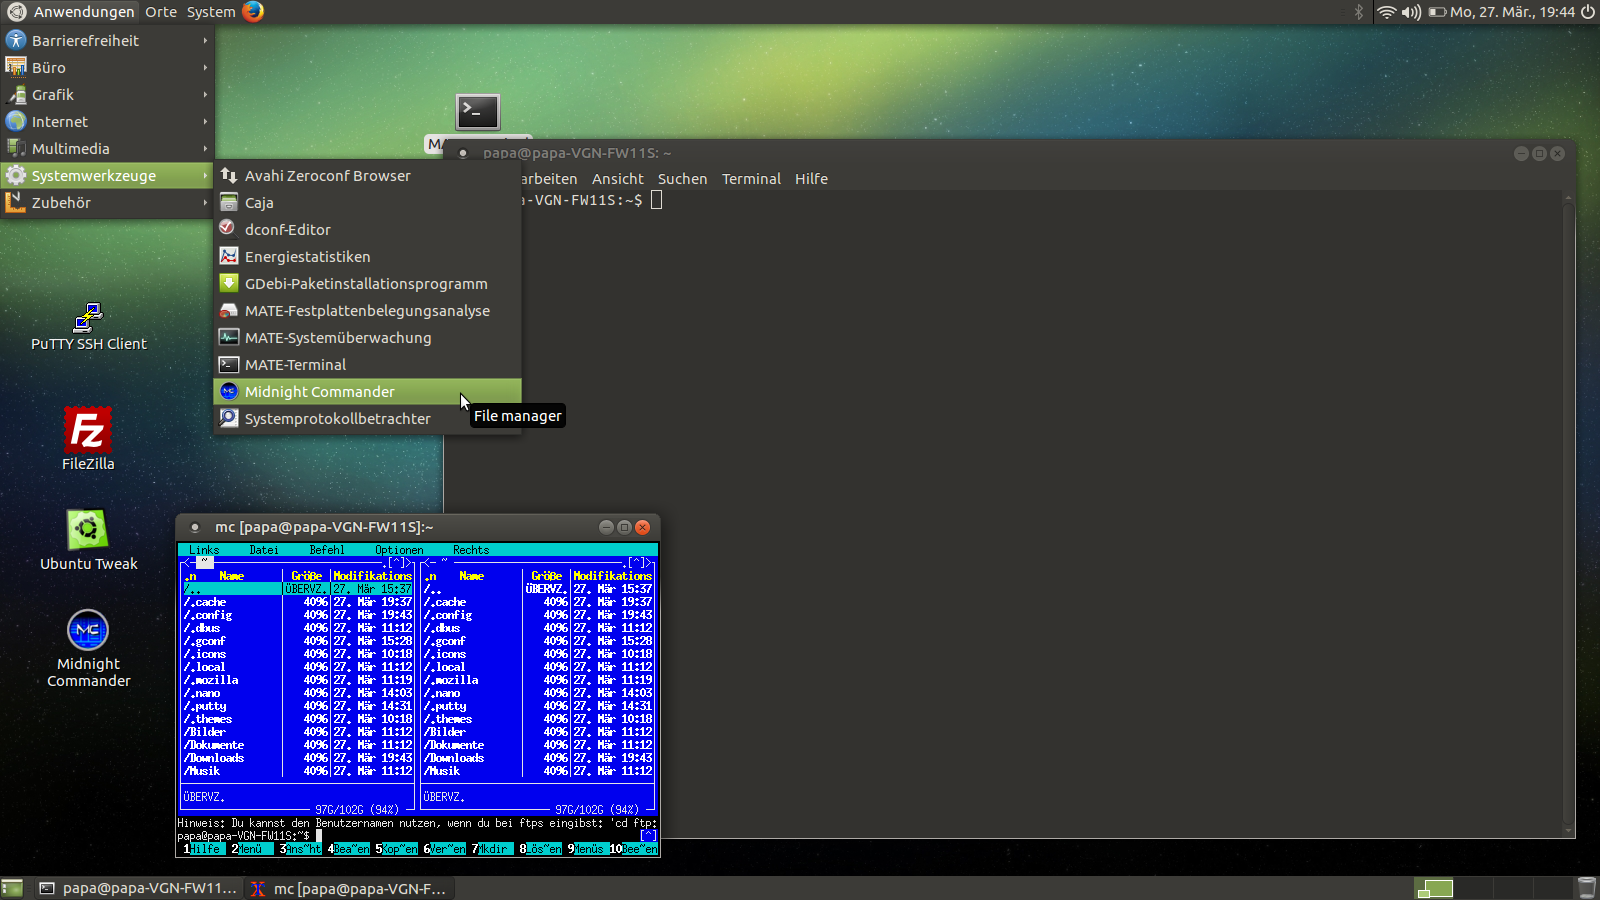Select the Ubuntu Tweak desktop icon
The width and height of the screenshot is (1600, 900).
[88, 540]
